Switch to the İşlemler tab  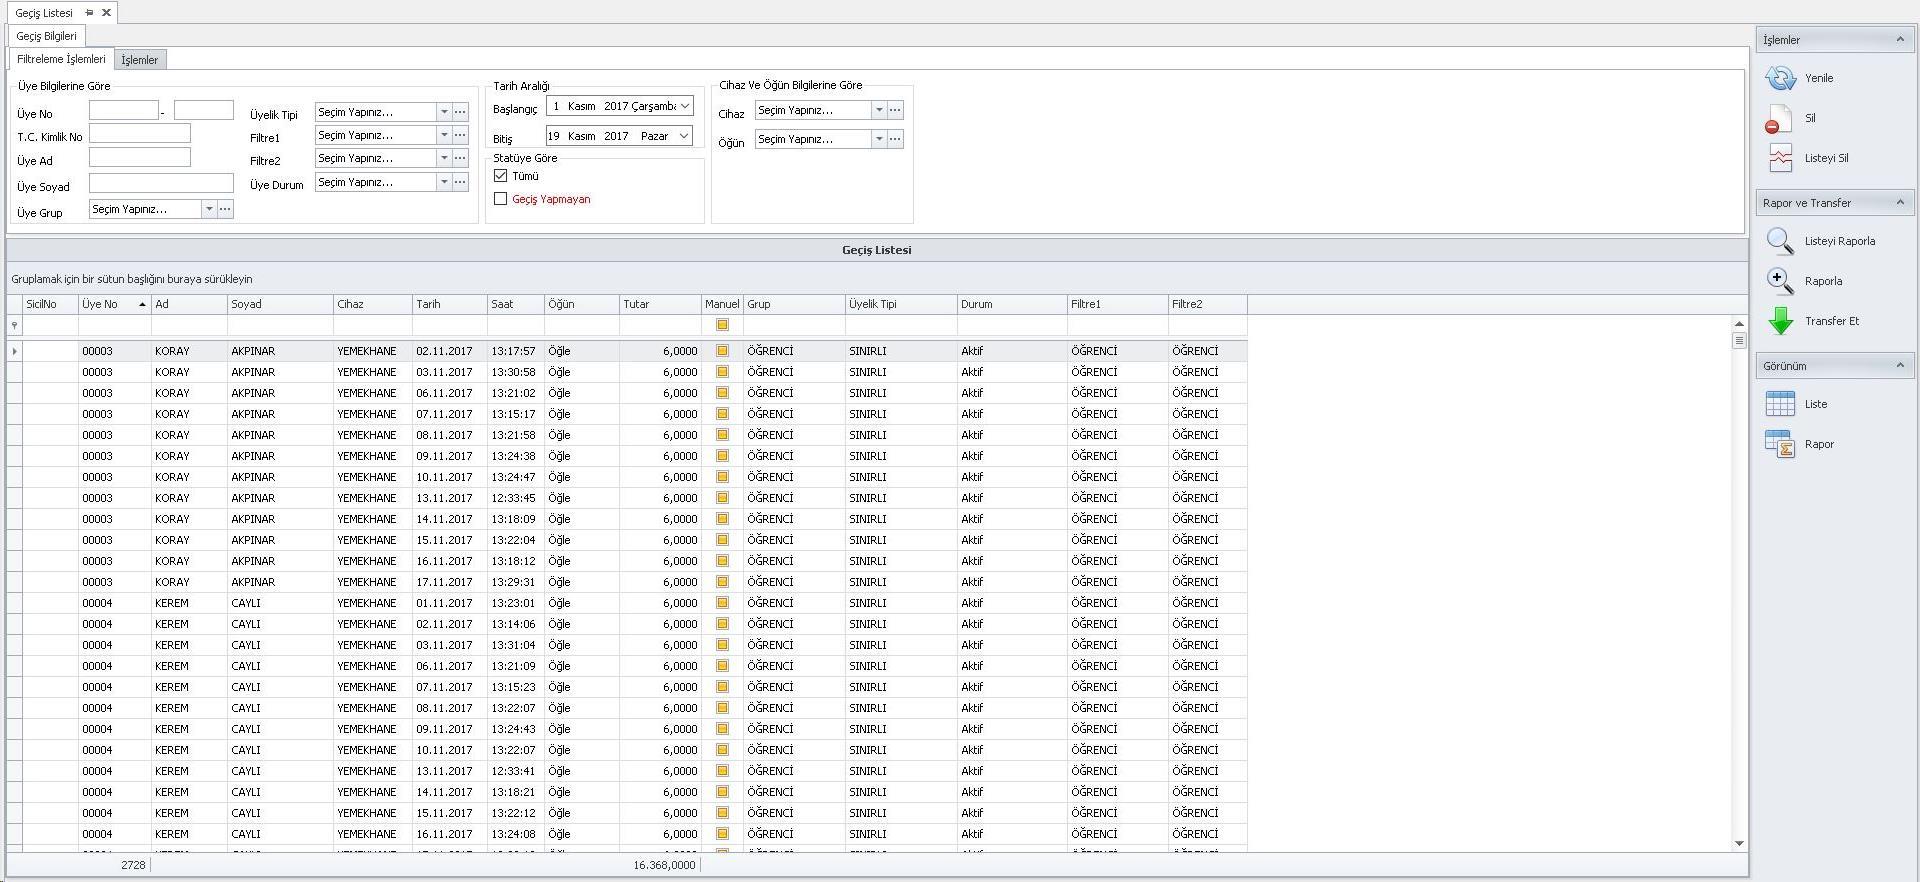click(x=140, y=60)
